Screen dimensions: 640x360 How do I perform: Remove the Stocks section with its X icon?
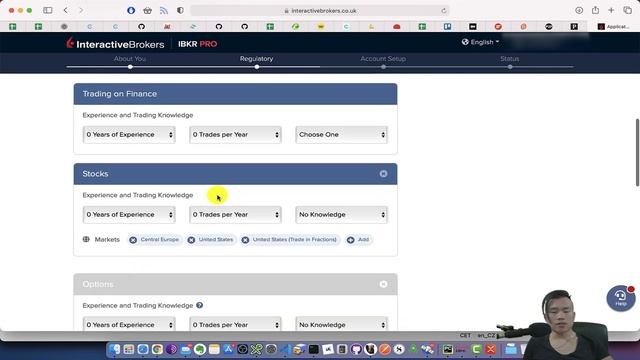tap(383, 174)
